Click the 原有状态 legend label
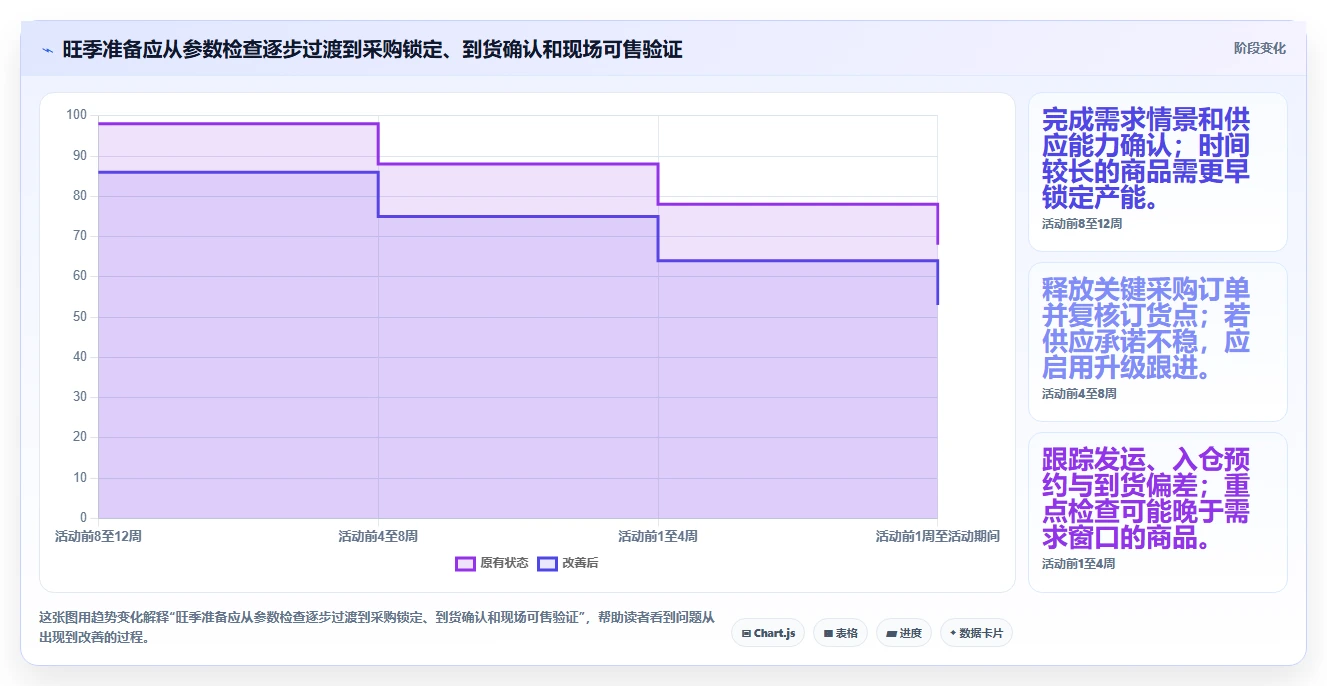This screenshot has width=1327, height=686. tap(504, 563)
